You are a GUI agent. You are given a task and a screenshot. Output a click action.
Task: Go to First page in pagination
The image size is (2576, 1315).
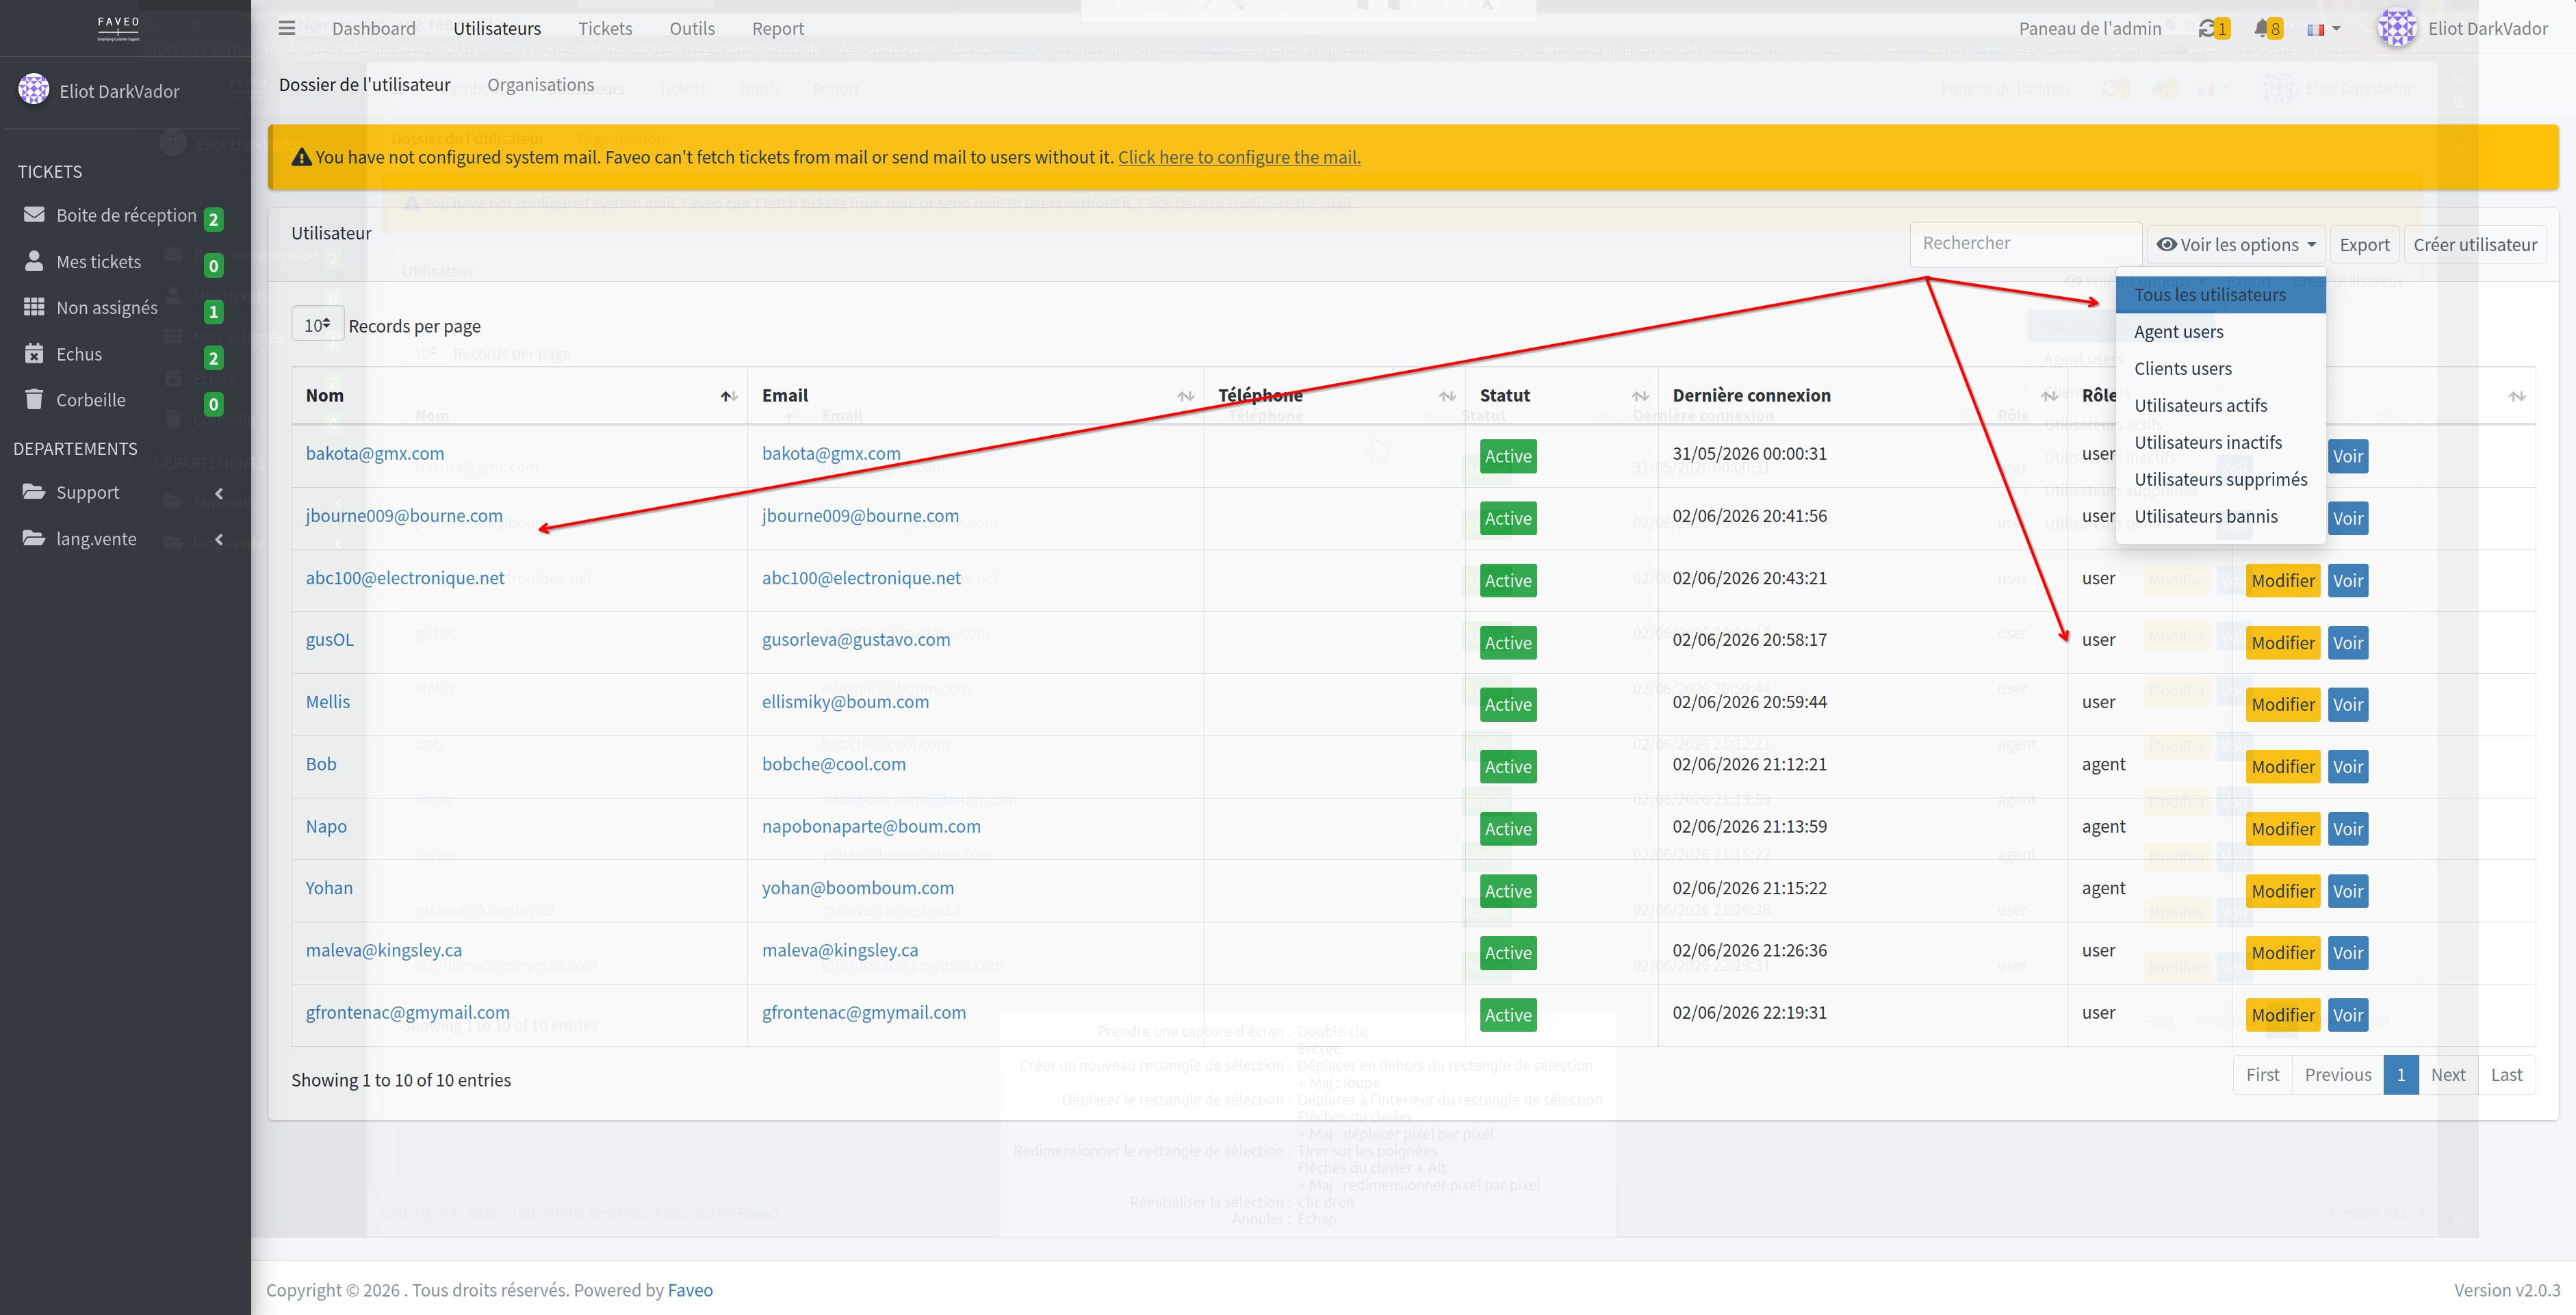(x=2263, y=1074)
